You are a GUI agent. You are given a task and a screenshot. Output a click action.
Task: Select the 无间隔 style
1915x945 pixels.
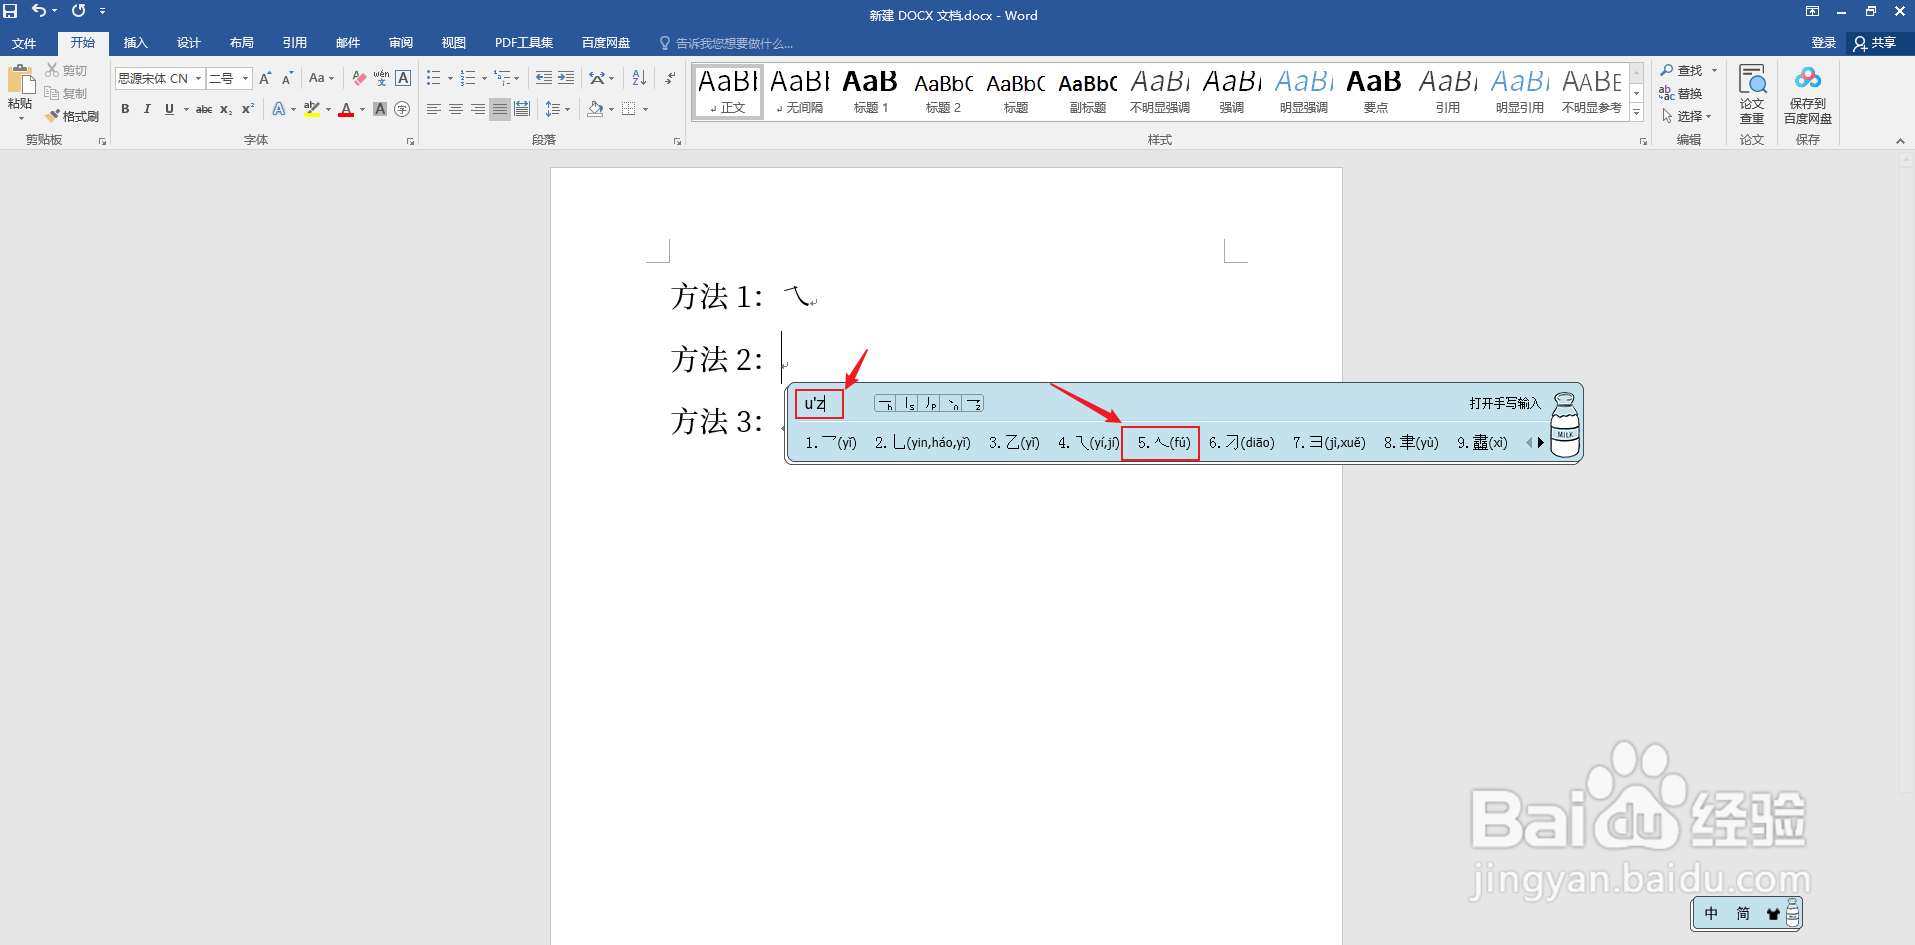799,91
